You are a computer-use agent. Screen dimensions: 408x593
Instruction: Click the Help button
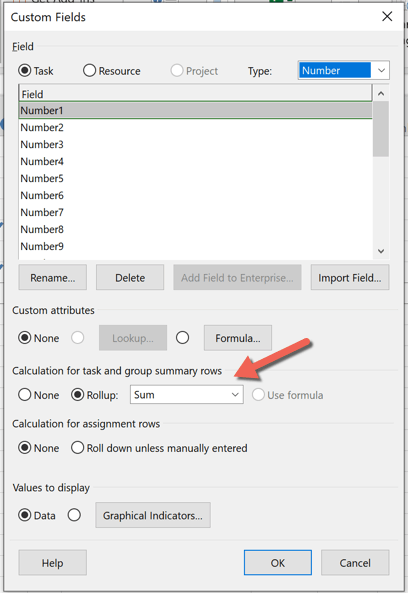point(53,563)
